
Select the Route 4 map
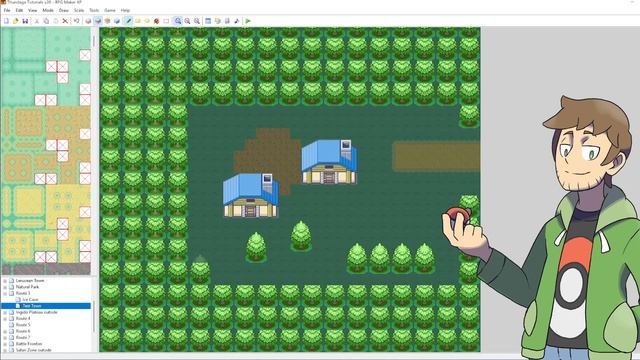click(x=23, y=318)
